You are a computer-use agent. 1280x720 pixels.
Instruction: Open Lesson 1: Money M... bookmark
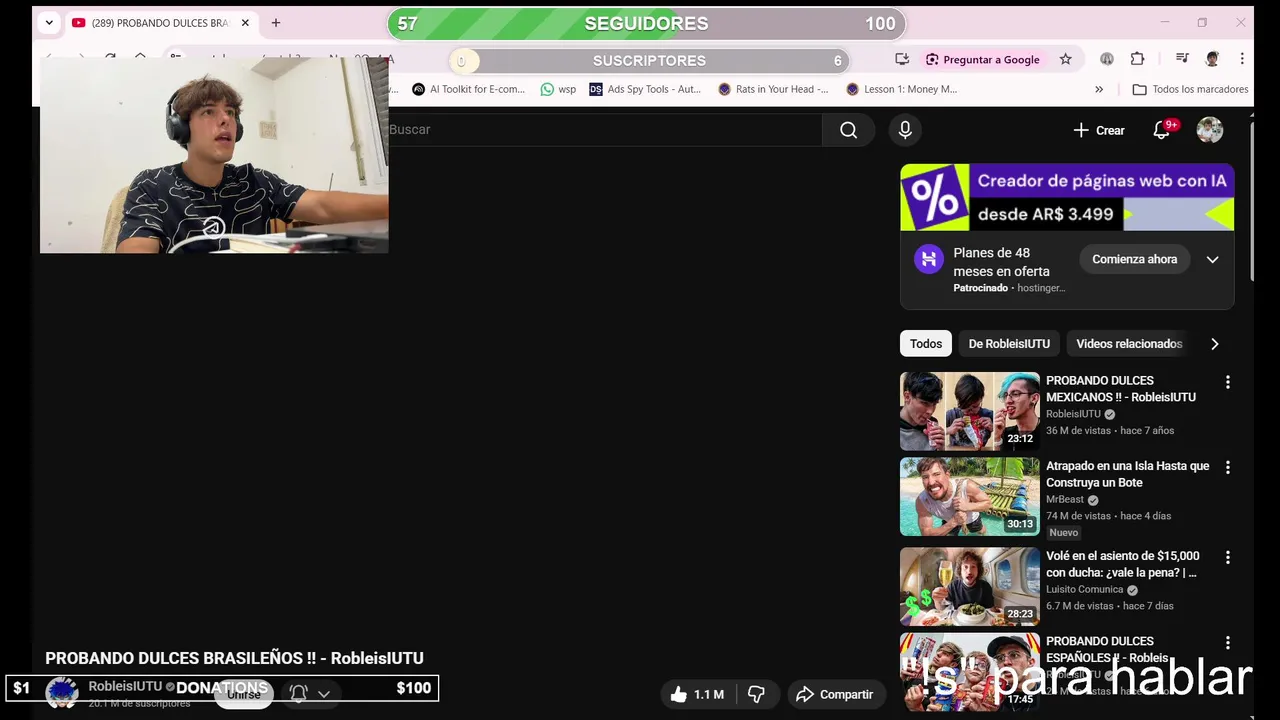point(902,89)
